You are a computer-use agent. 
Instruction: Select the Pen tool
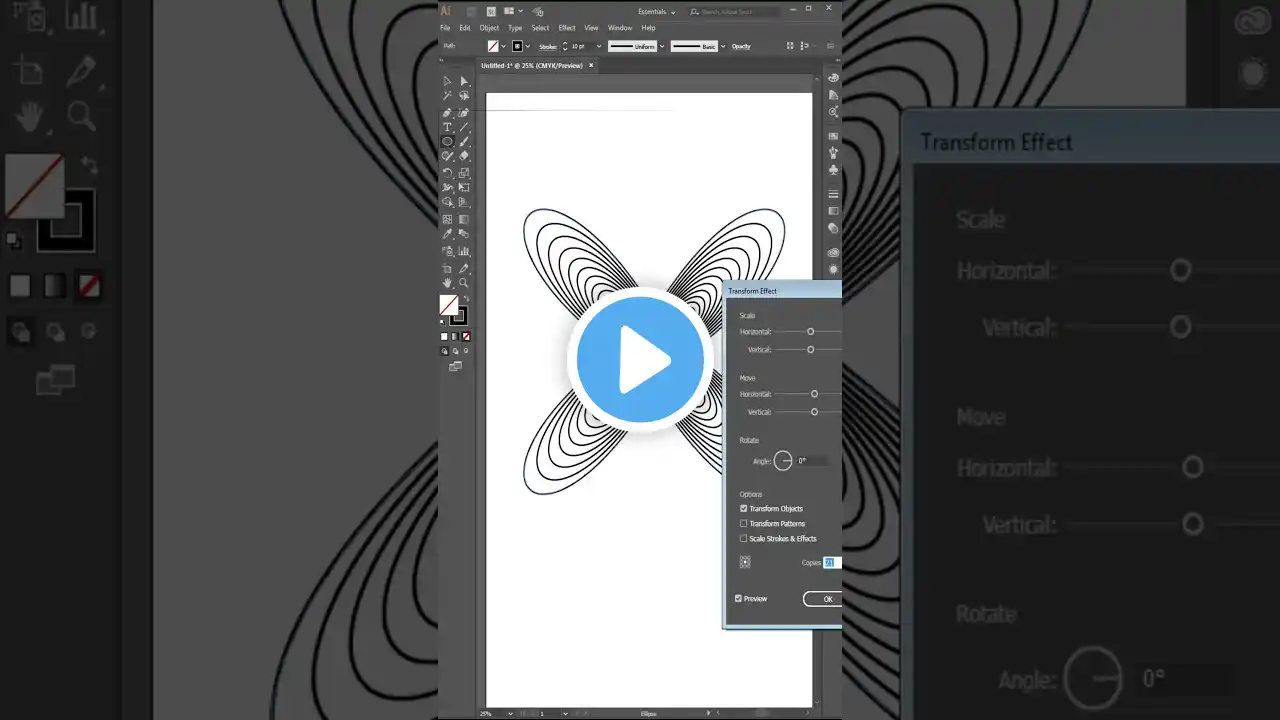click(447, 112)
